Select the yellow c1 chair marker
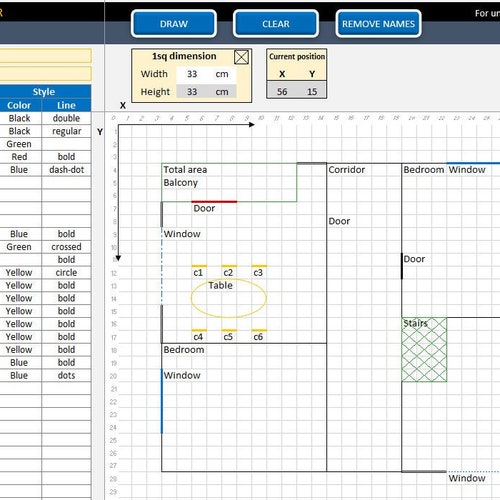Image resolution: width=500 pixels, height=500 pixels. coord(199,266)
